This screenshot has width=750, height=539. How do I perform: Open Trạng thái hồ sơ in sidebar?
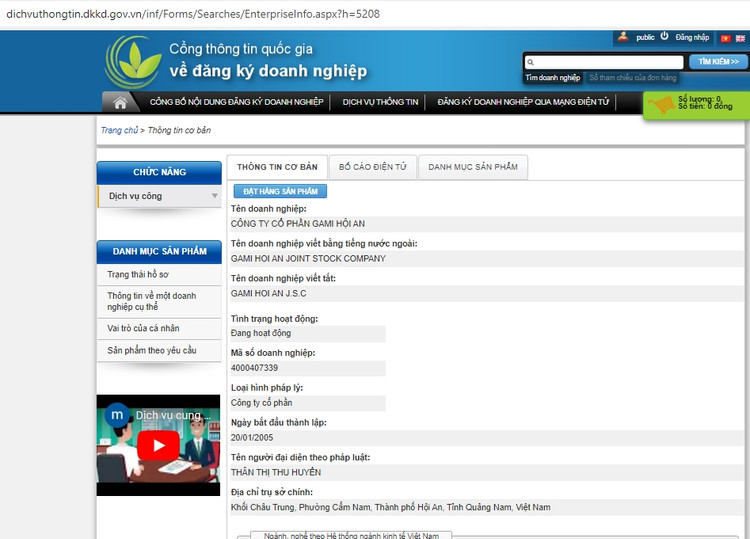[x=138, y=274]
